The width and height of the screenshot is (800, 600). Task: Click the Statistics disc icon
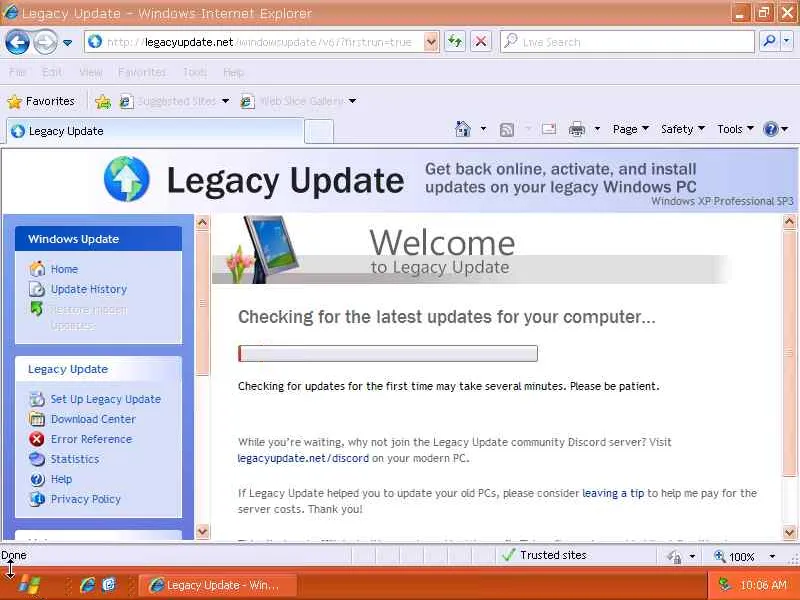click(x=37, y=459)
